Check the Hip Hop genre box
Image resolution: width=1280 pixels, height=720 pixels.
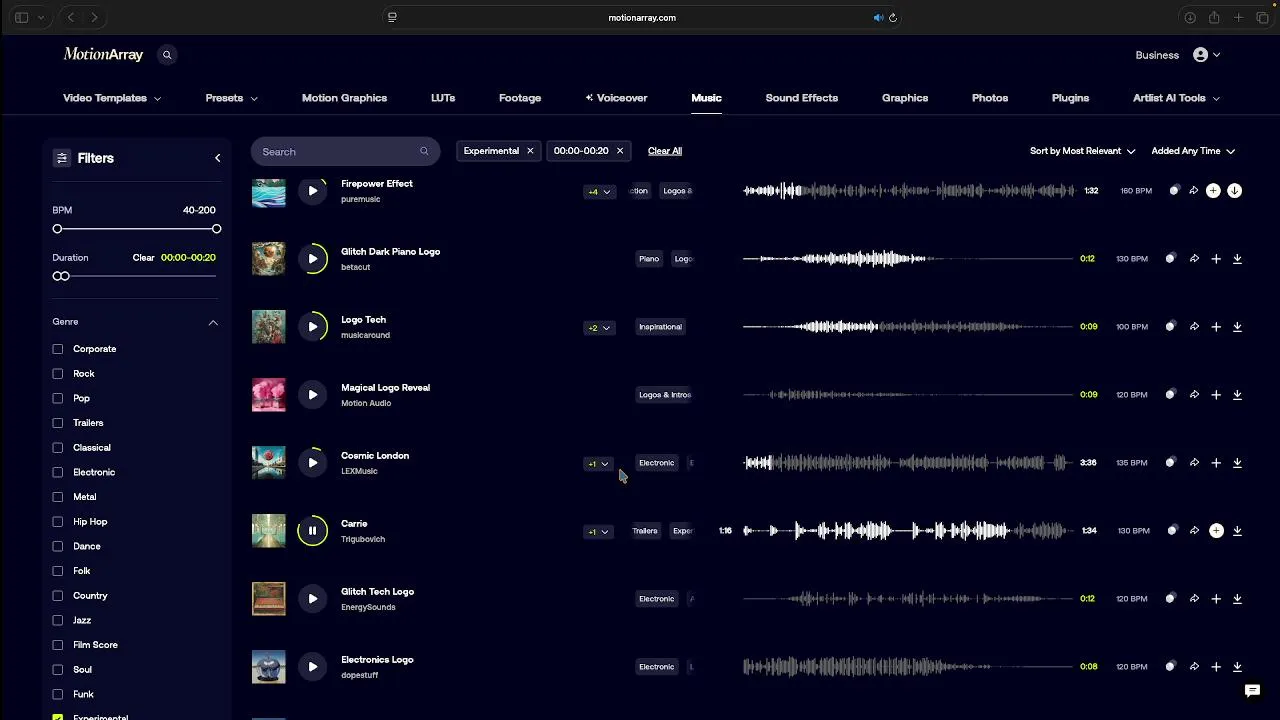point(58,522)
